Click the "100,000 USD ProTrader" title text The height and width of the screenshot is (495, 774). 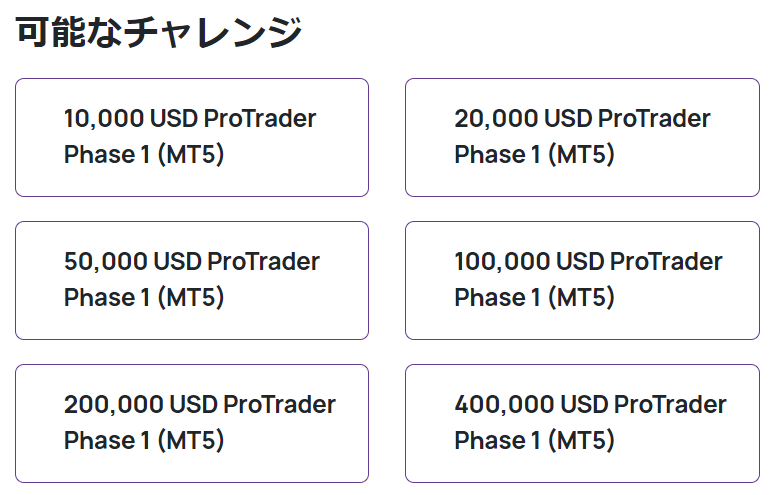[x=588, y=262]
